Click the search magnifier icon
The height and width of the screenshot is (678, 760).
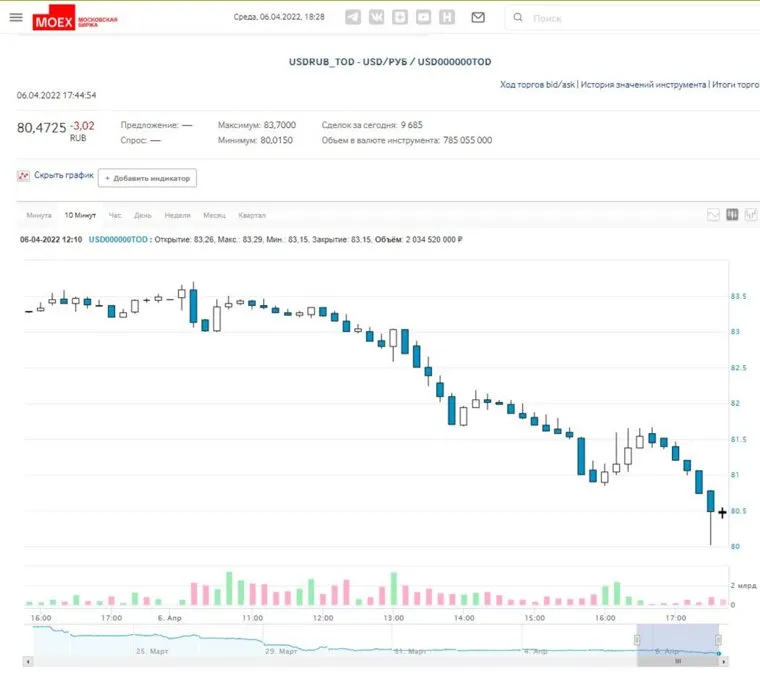click(x=518, y=18)
